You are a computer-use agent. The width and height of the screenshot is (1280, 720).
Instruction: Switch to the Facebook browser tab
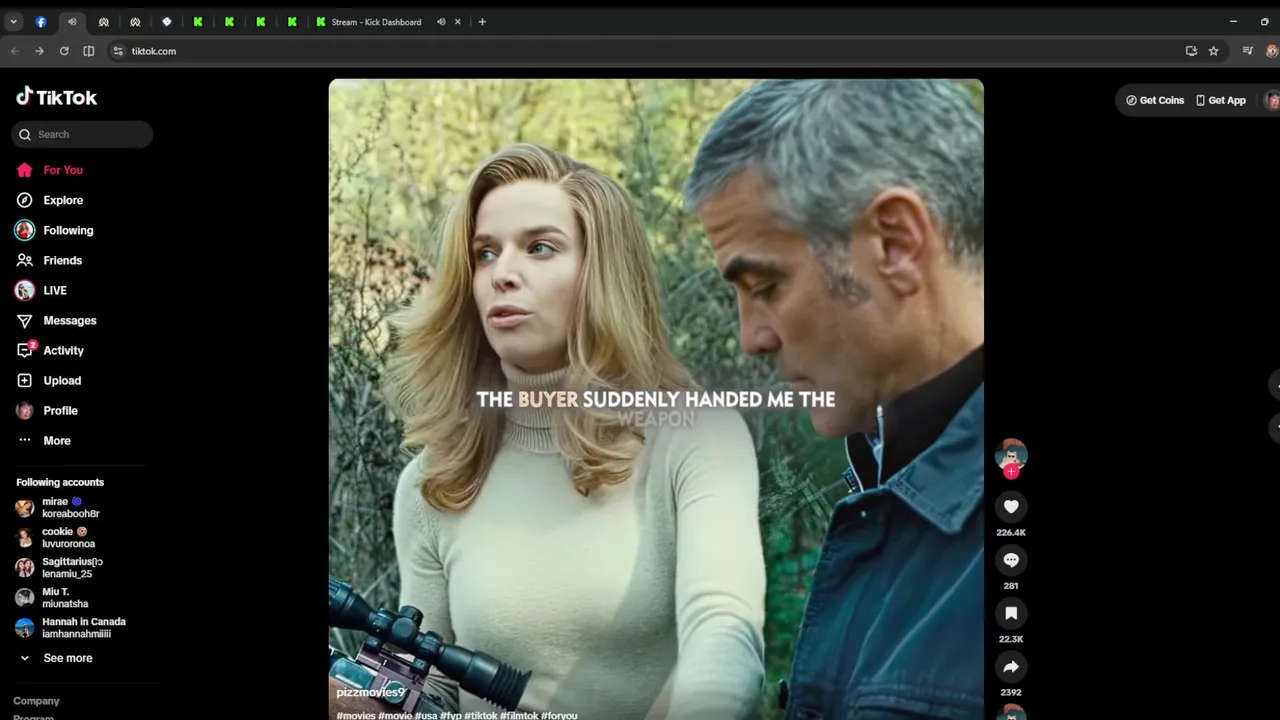tap(41, 22)
